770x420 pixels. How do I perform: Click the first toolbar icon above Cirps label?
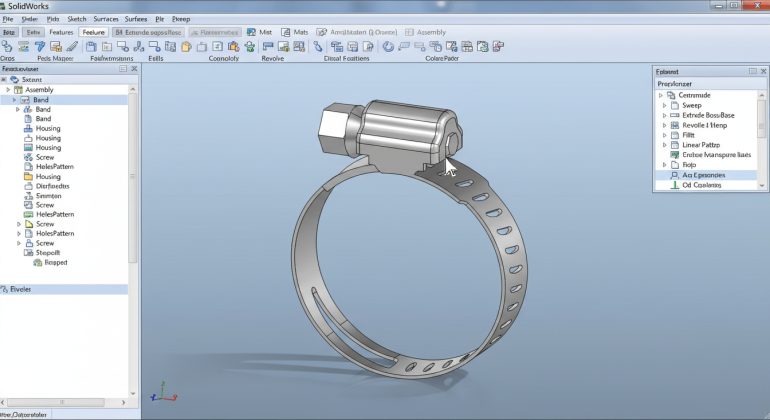coord(8,46)
